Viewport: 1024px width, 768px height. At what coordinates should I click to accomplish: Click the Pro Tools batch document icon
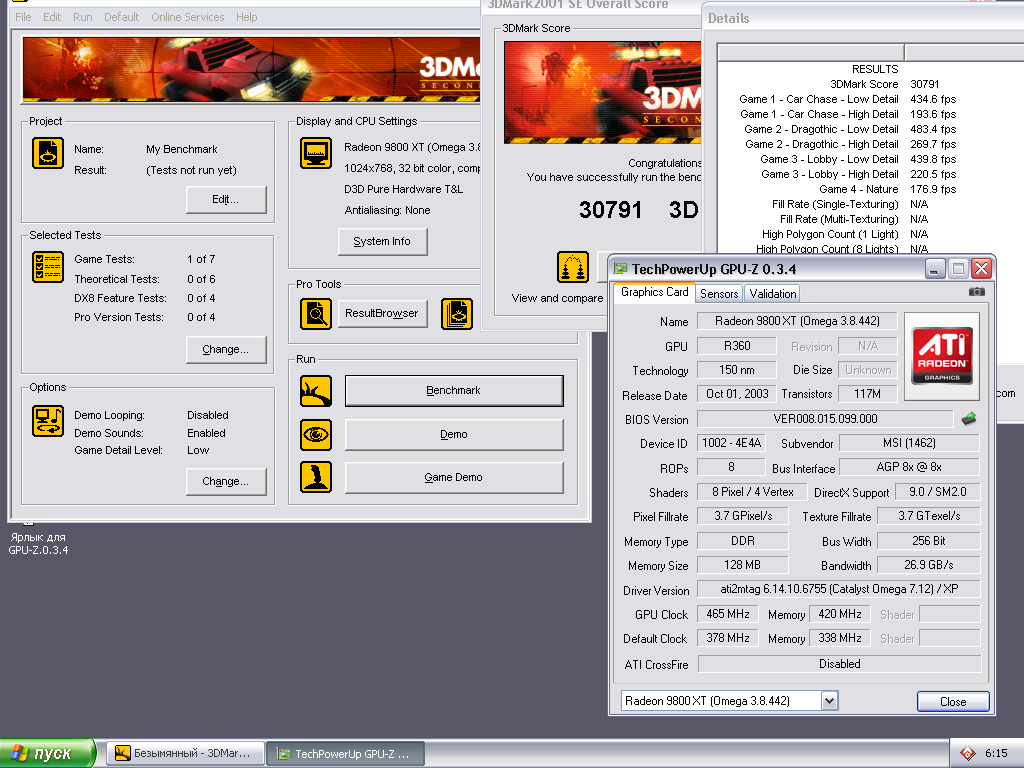[457, 313]
